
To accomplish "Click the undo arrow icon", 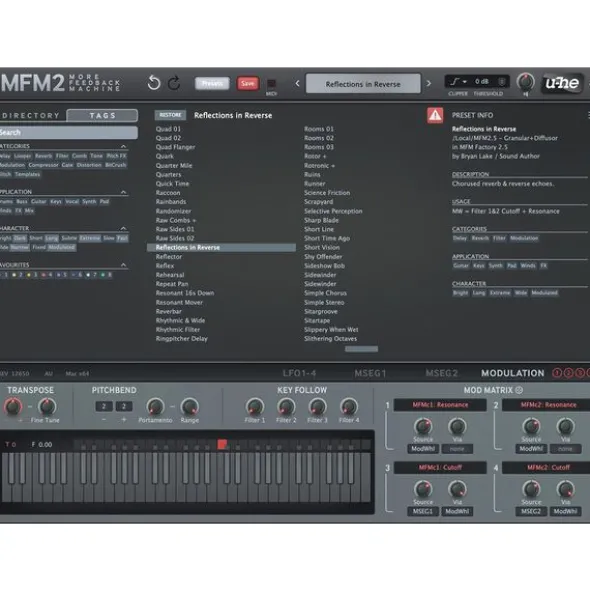I will pyautogui.click(x=154, y=83).
